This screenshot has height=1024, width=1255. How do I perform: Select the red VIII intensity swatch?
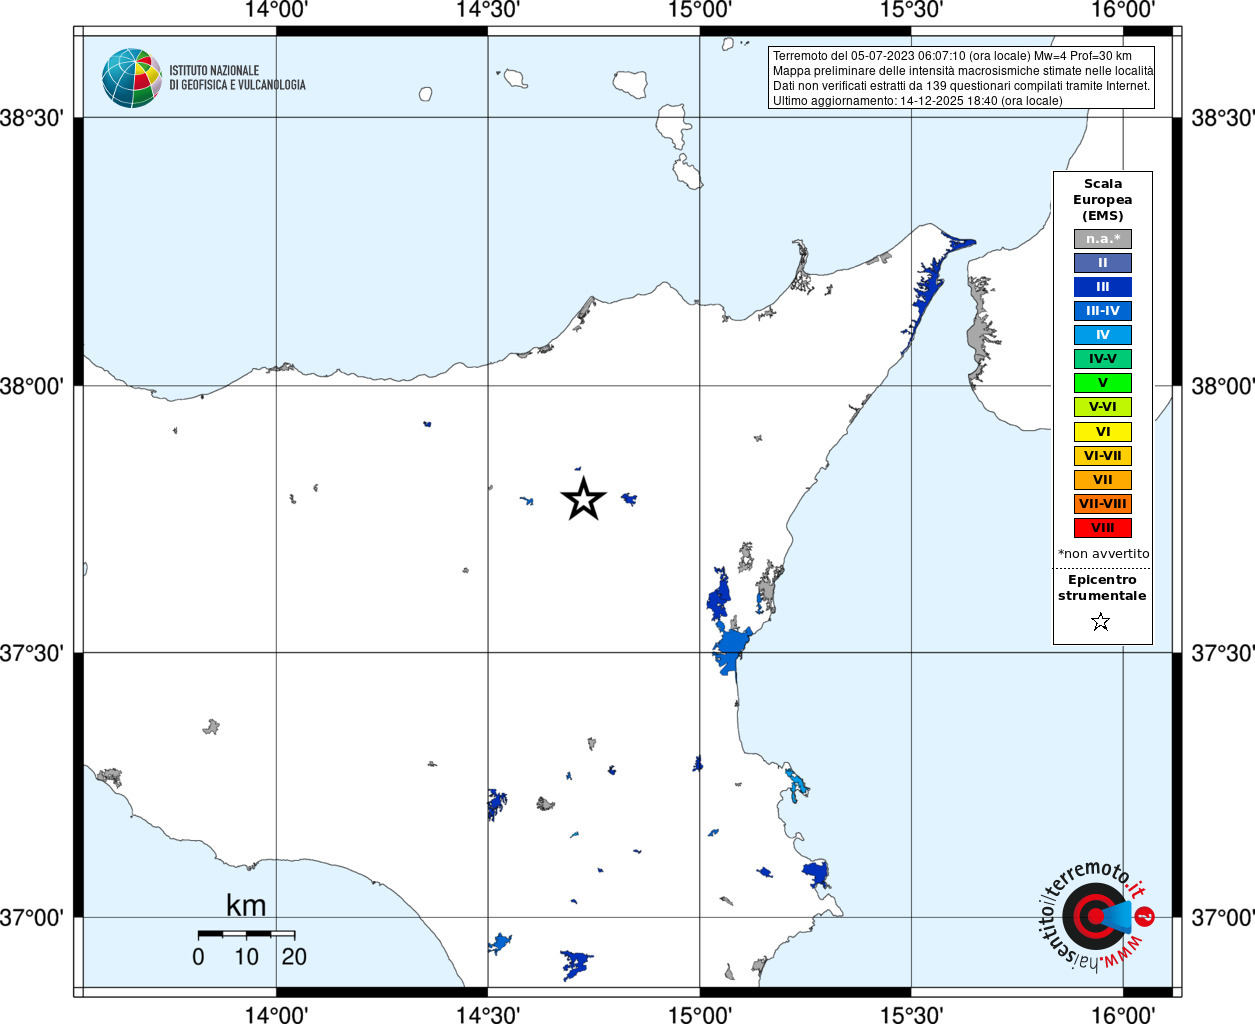point(1103,528)
